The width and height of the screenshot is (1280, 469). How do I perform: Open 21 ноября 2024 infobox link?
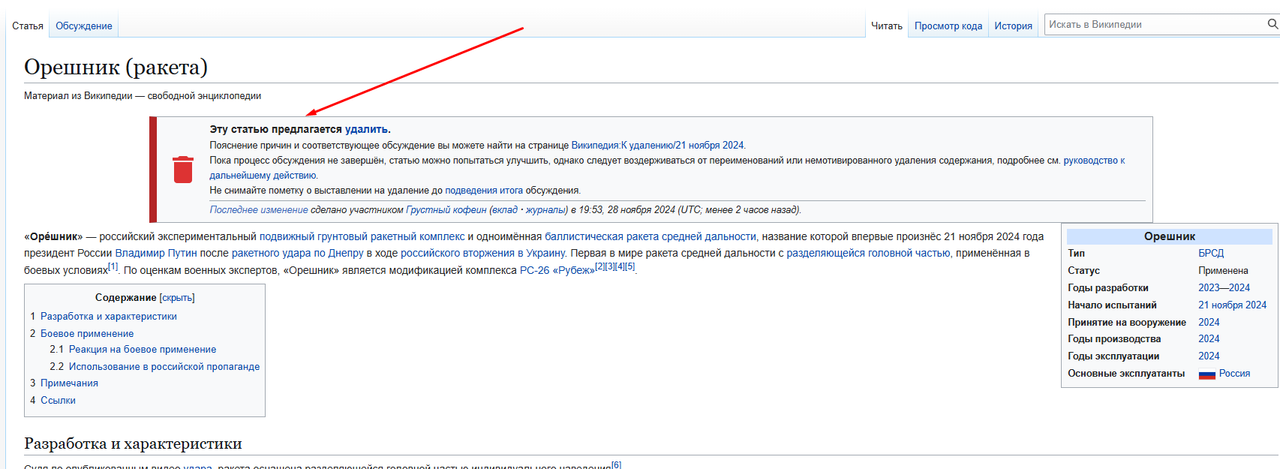(x=1232, y=305)
